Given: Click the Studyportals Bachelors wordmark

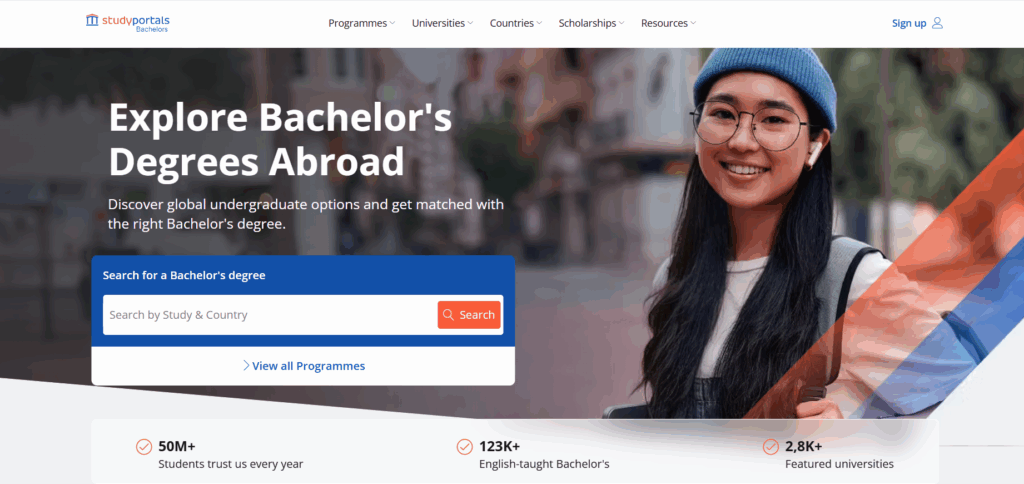Looking at the screenshot, I should (136, 23).
